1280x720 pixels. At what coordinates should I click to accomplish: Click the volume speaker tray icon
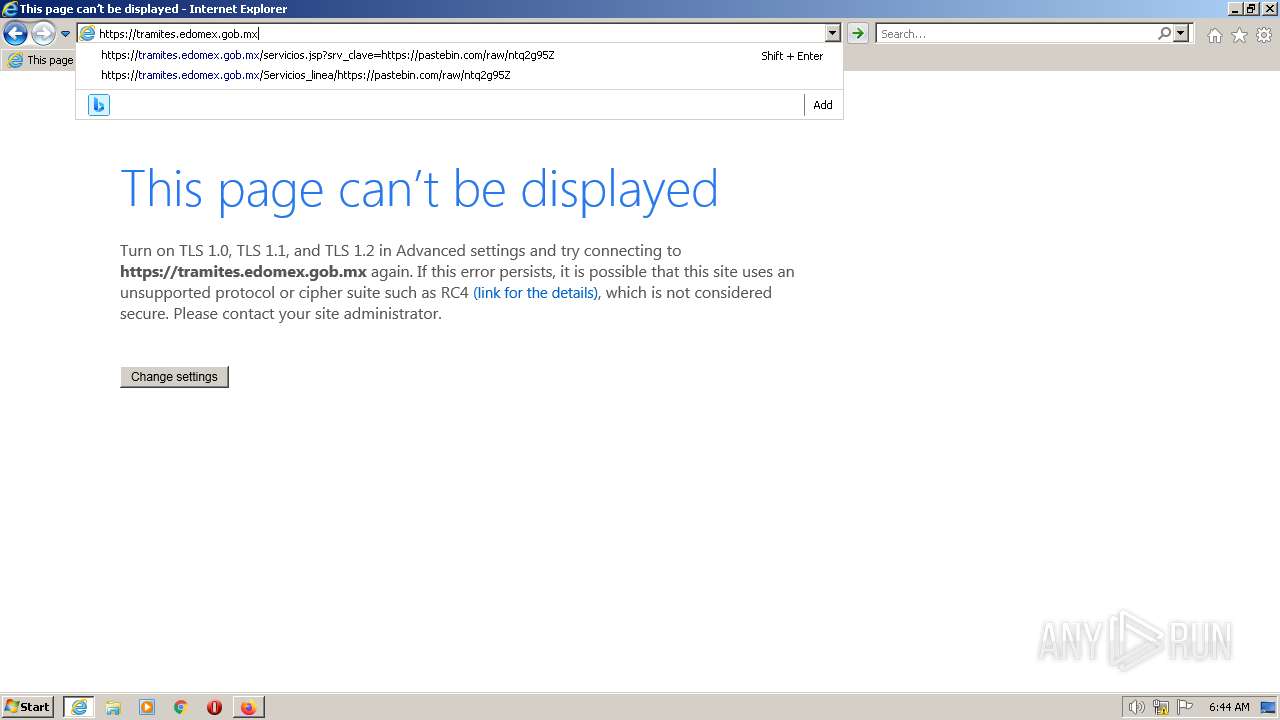click(1136, 707)
